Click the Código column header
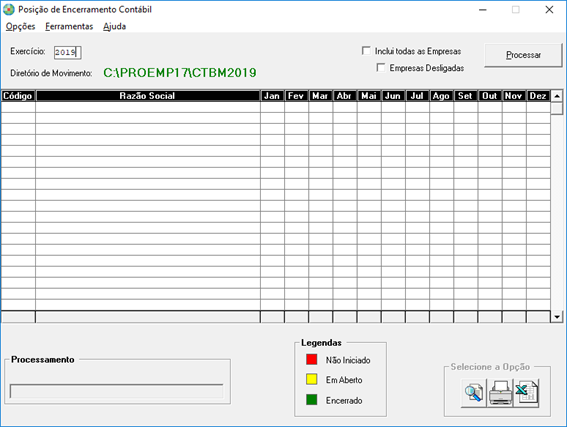Viewport: 567px width, 427px height. [18, 96]
